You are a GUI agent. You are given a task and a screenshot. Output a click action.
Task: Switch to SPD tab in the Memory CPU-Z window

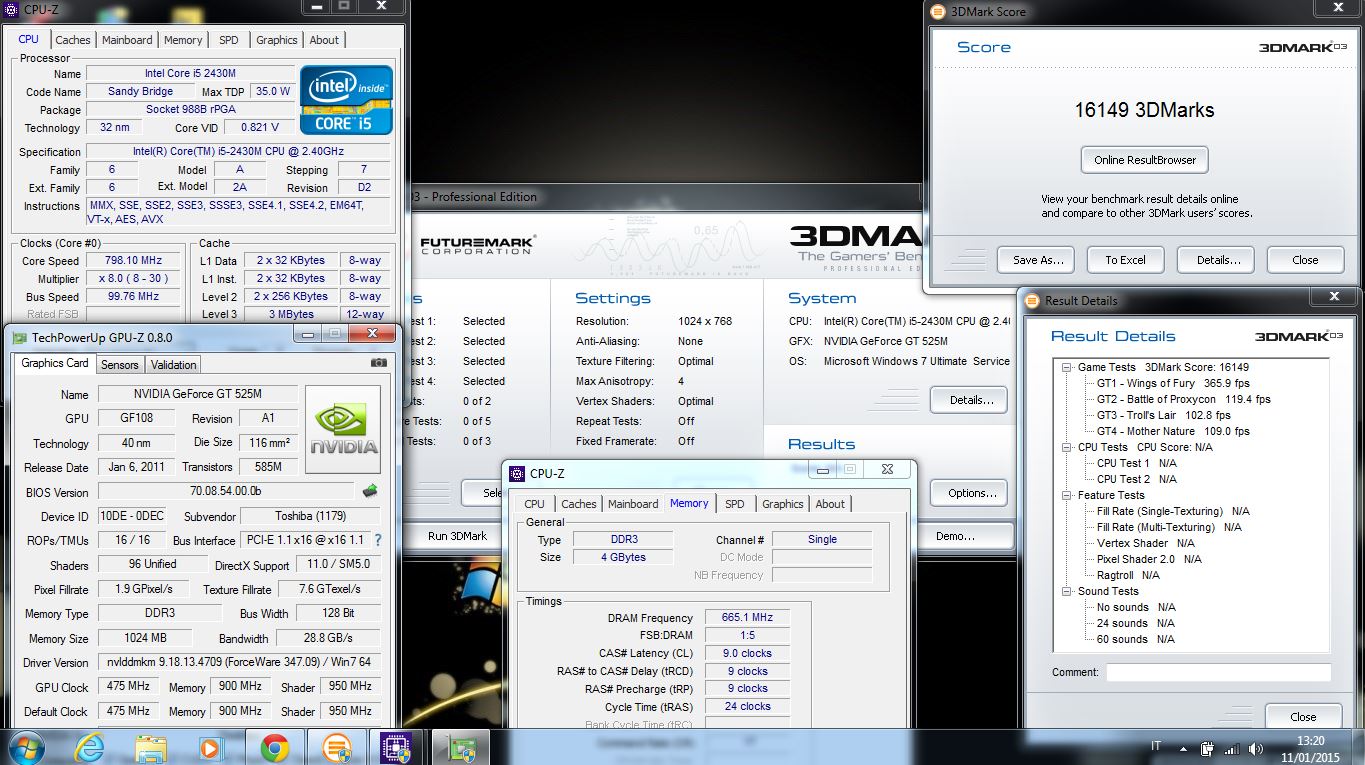pos(735,504)
